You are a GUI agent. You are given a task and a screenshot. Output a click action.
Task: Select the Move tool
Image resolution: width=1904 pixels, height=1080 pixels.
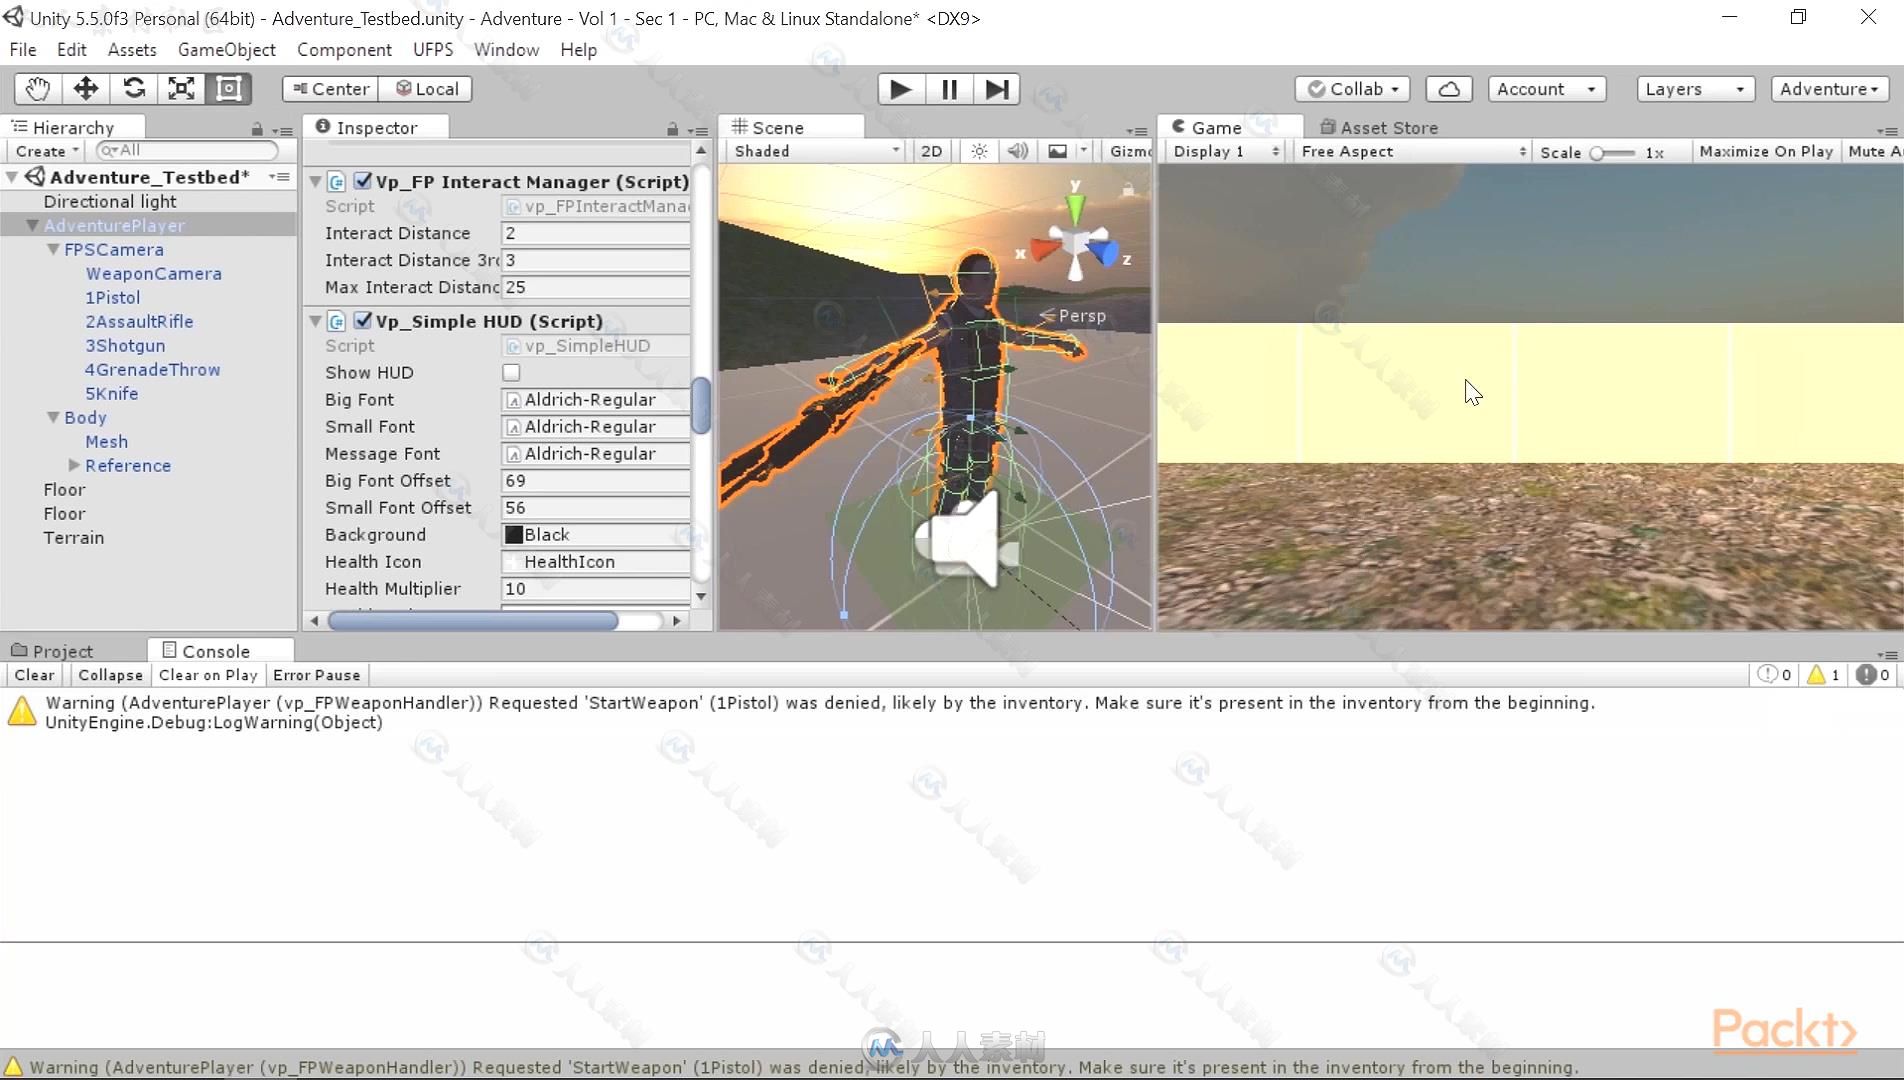click(x=86, y=89)
